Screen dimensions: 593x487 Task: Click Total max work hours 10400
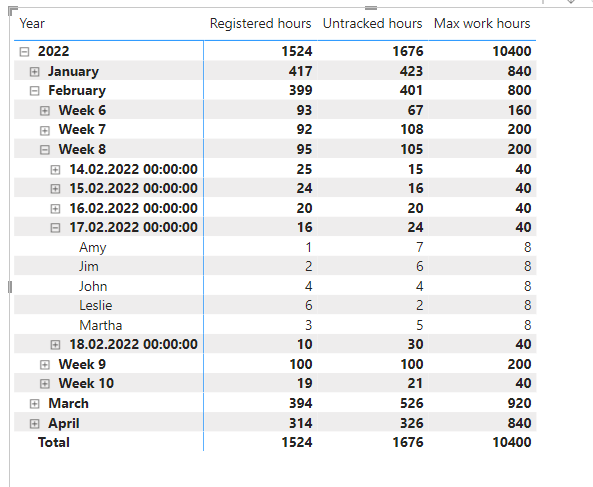pos(512,442)
